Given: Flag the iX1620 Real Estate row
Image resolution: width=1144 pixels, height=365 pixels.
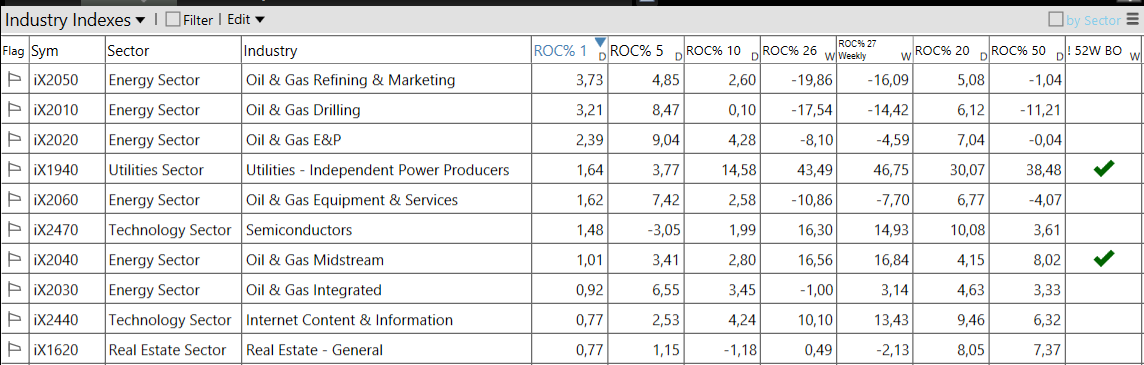Looking at the screenshot, I should [x=14, y=349].
